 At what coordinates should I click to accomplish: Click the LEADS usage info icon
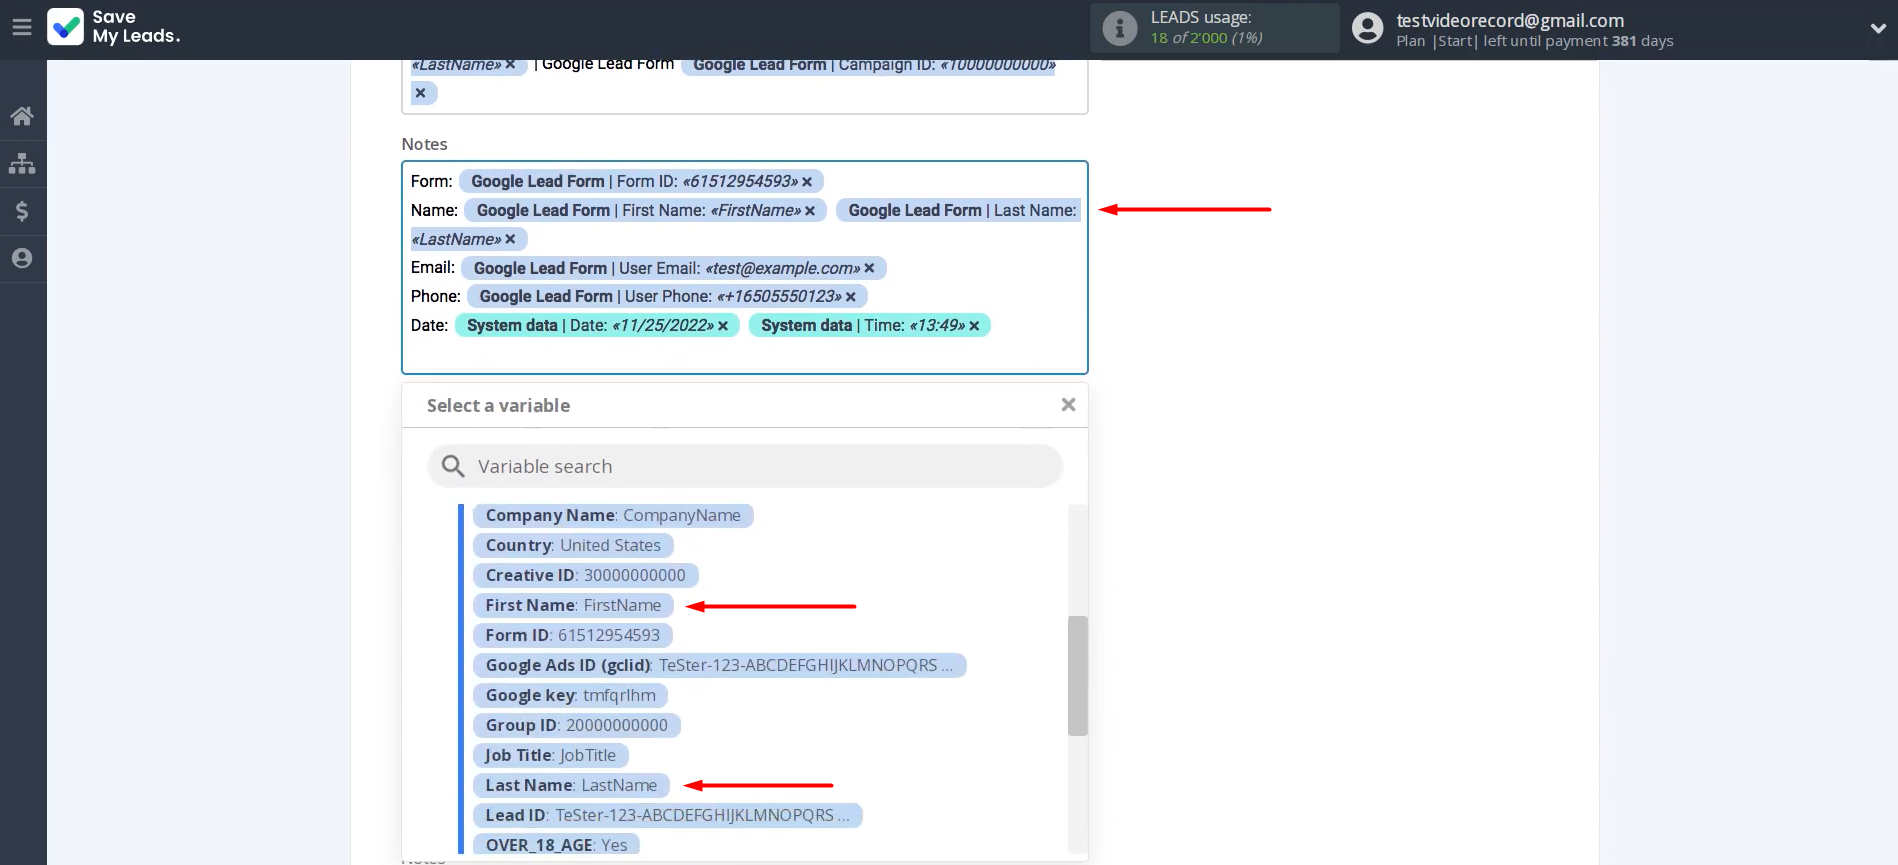point(1119,29)
